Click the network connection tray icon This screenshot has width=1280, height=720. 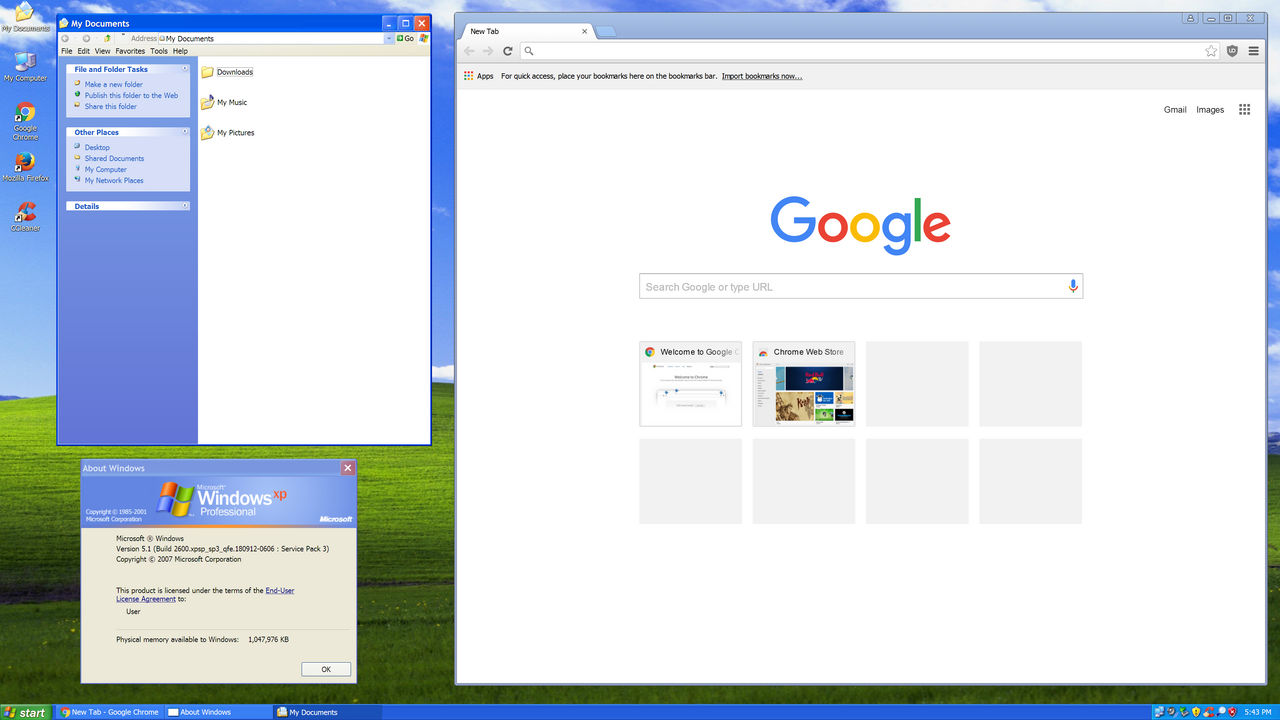(x=1159, y=712)
